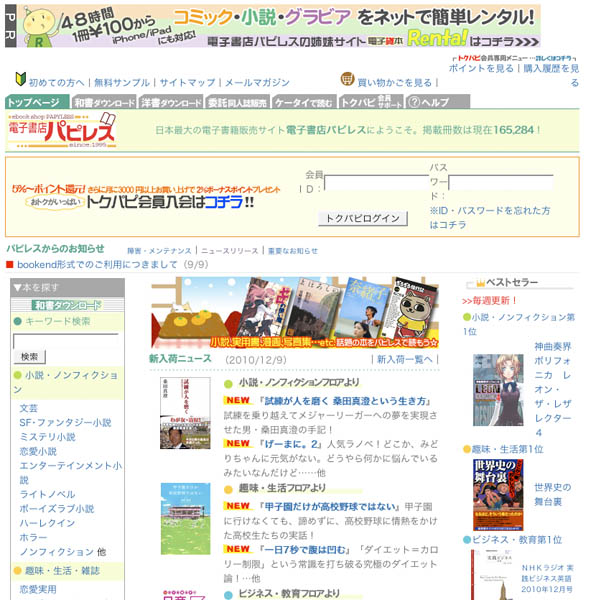Click the keyword search text box
Screen dimensions: 596x600
[66, 341]
